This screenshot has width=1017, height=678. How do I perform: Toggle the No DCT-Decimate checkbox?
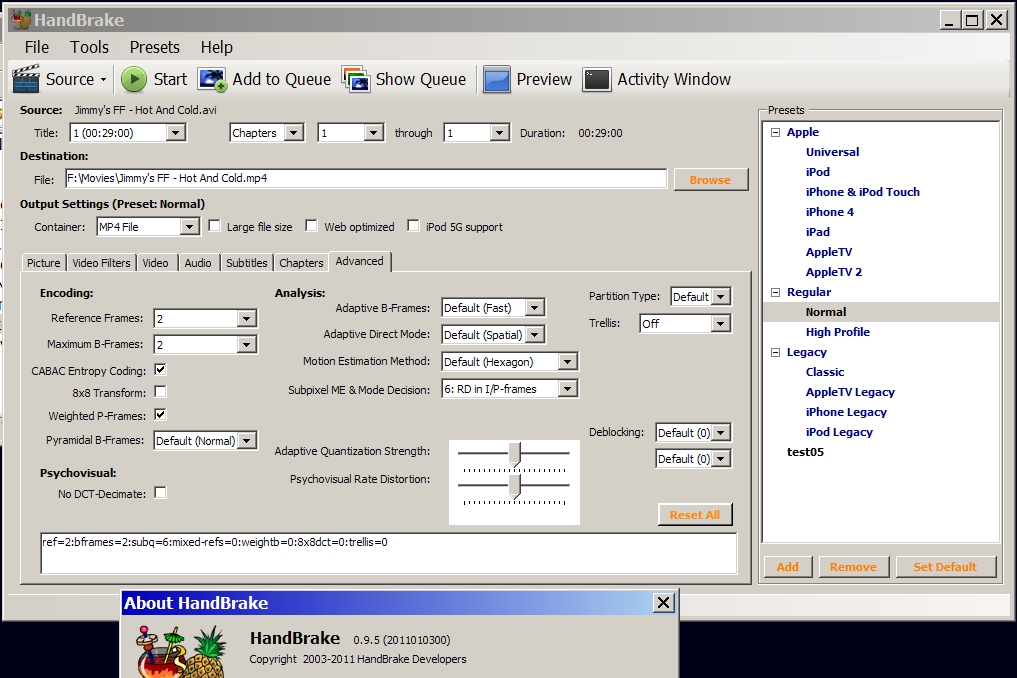(160, 493)
